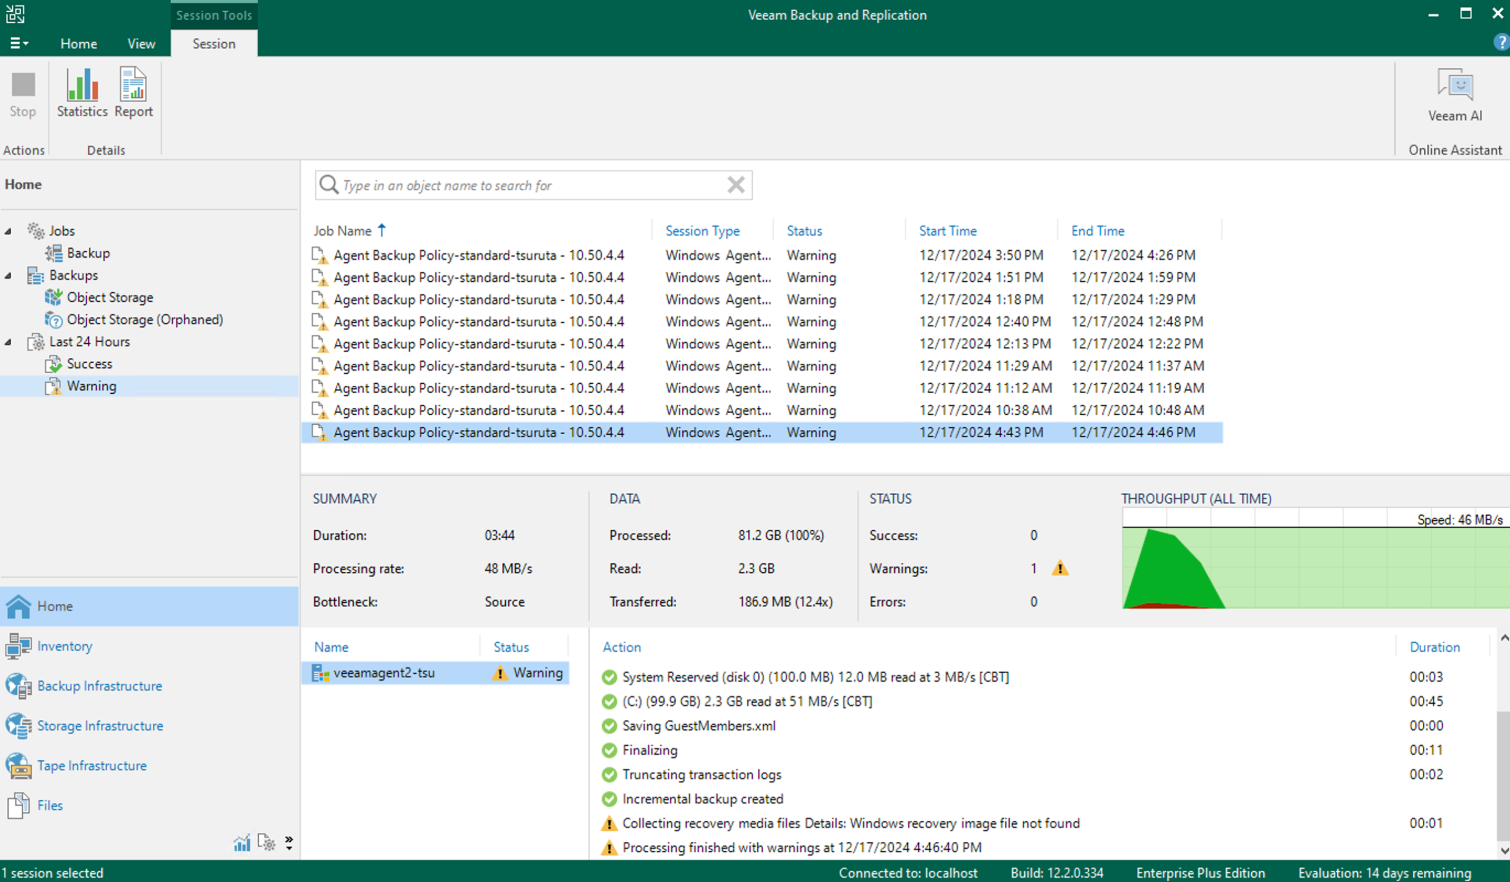Select session started 12/17/2024 11:12 AM
This screenshot has height=882, width=1510.
pos(762,388)
